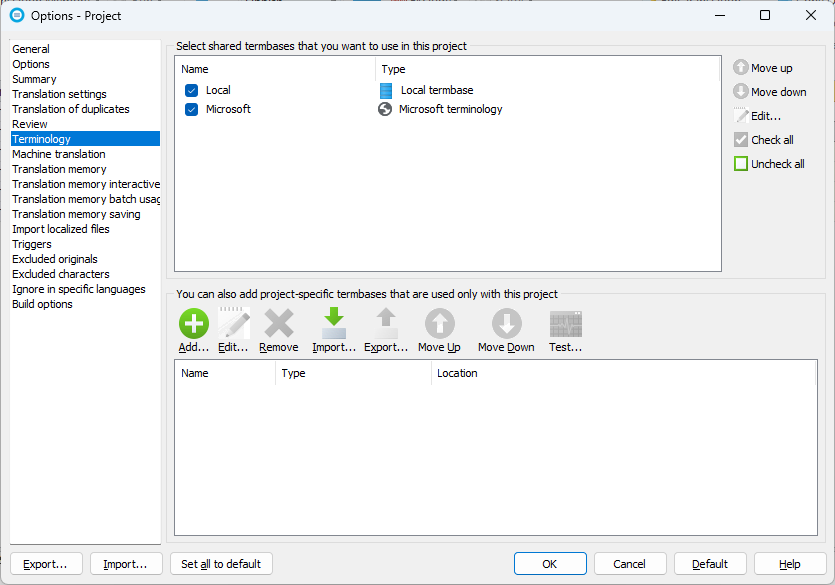The height and width of the screenshot is (585, 835).
Task: Click the green Add termbase icon
Action: pyautogui.click(x=194, y=324)
